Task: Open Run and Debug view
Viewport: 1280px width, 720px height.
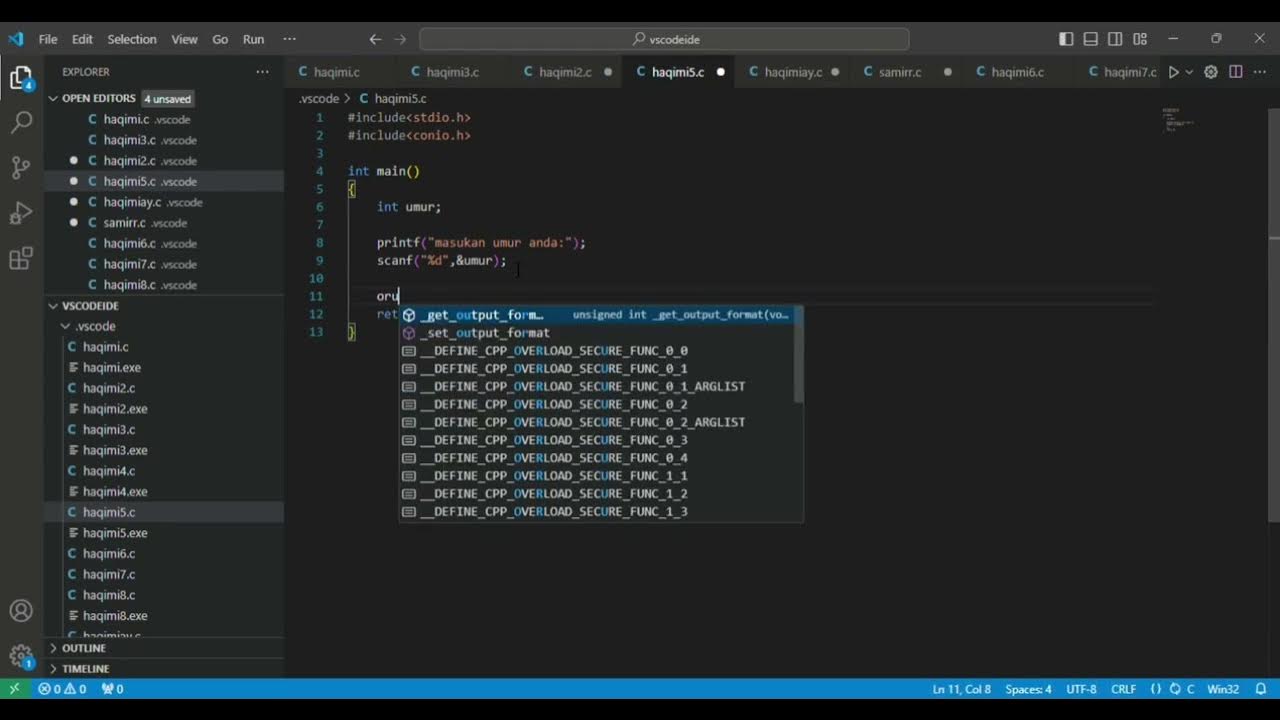Action: click(21, 213)
